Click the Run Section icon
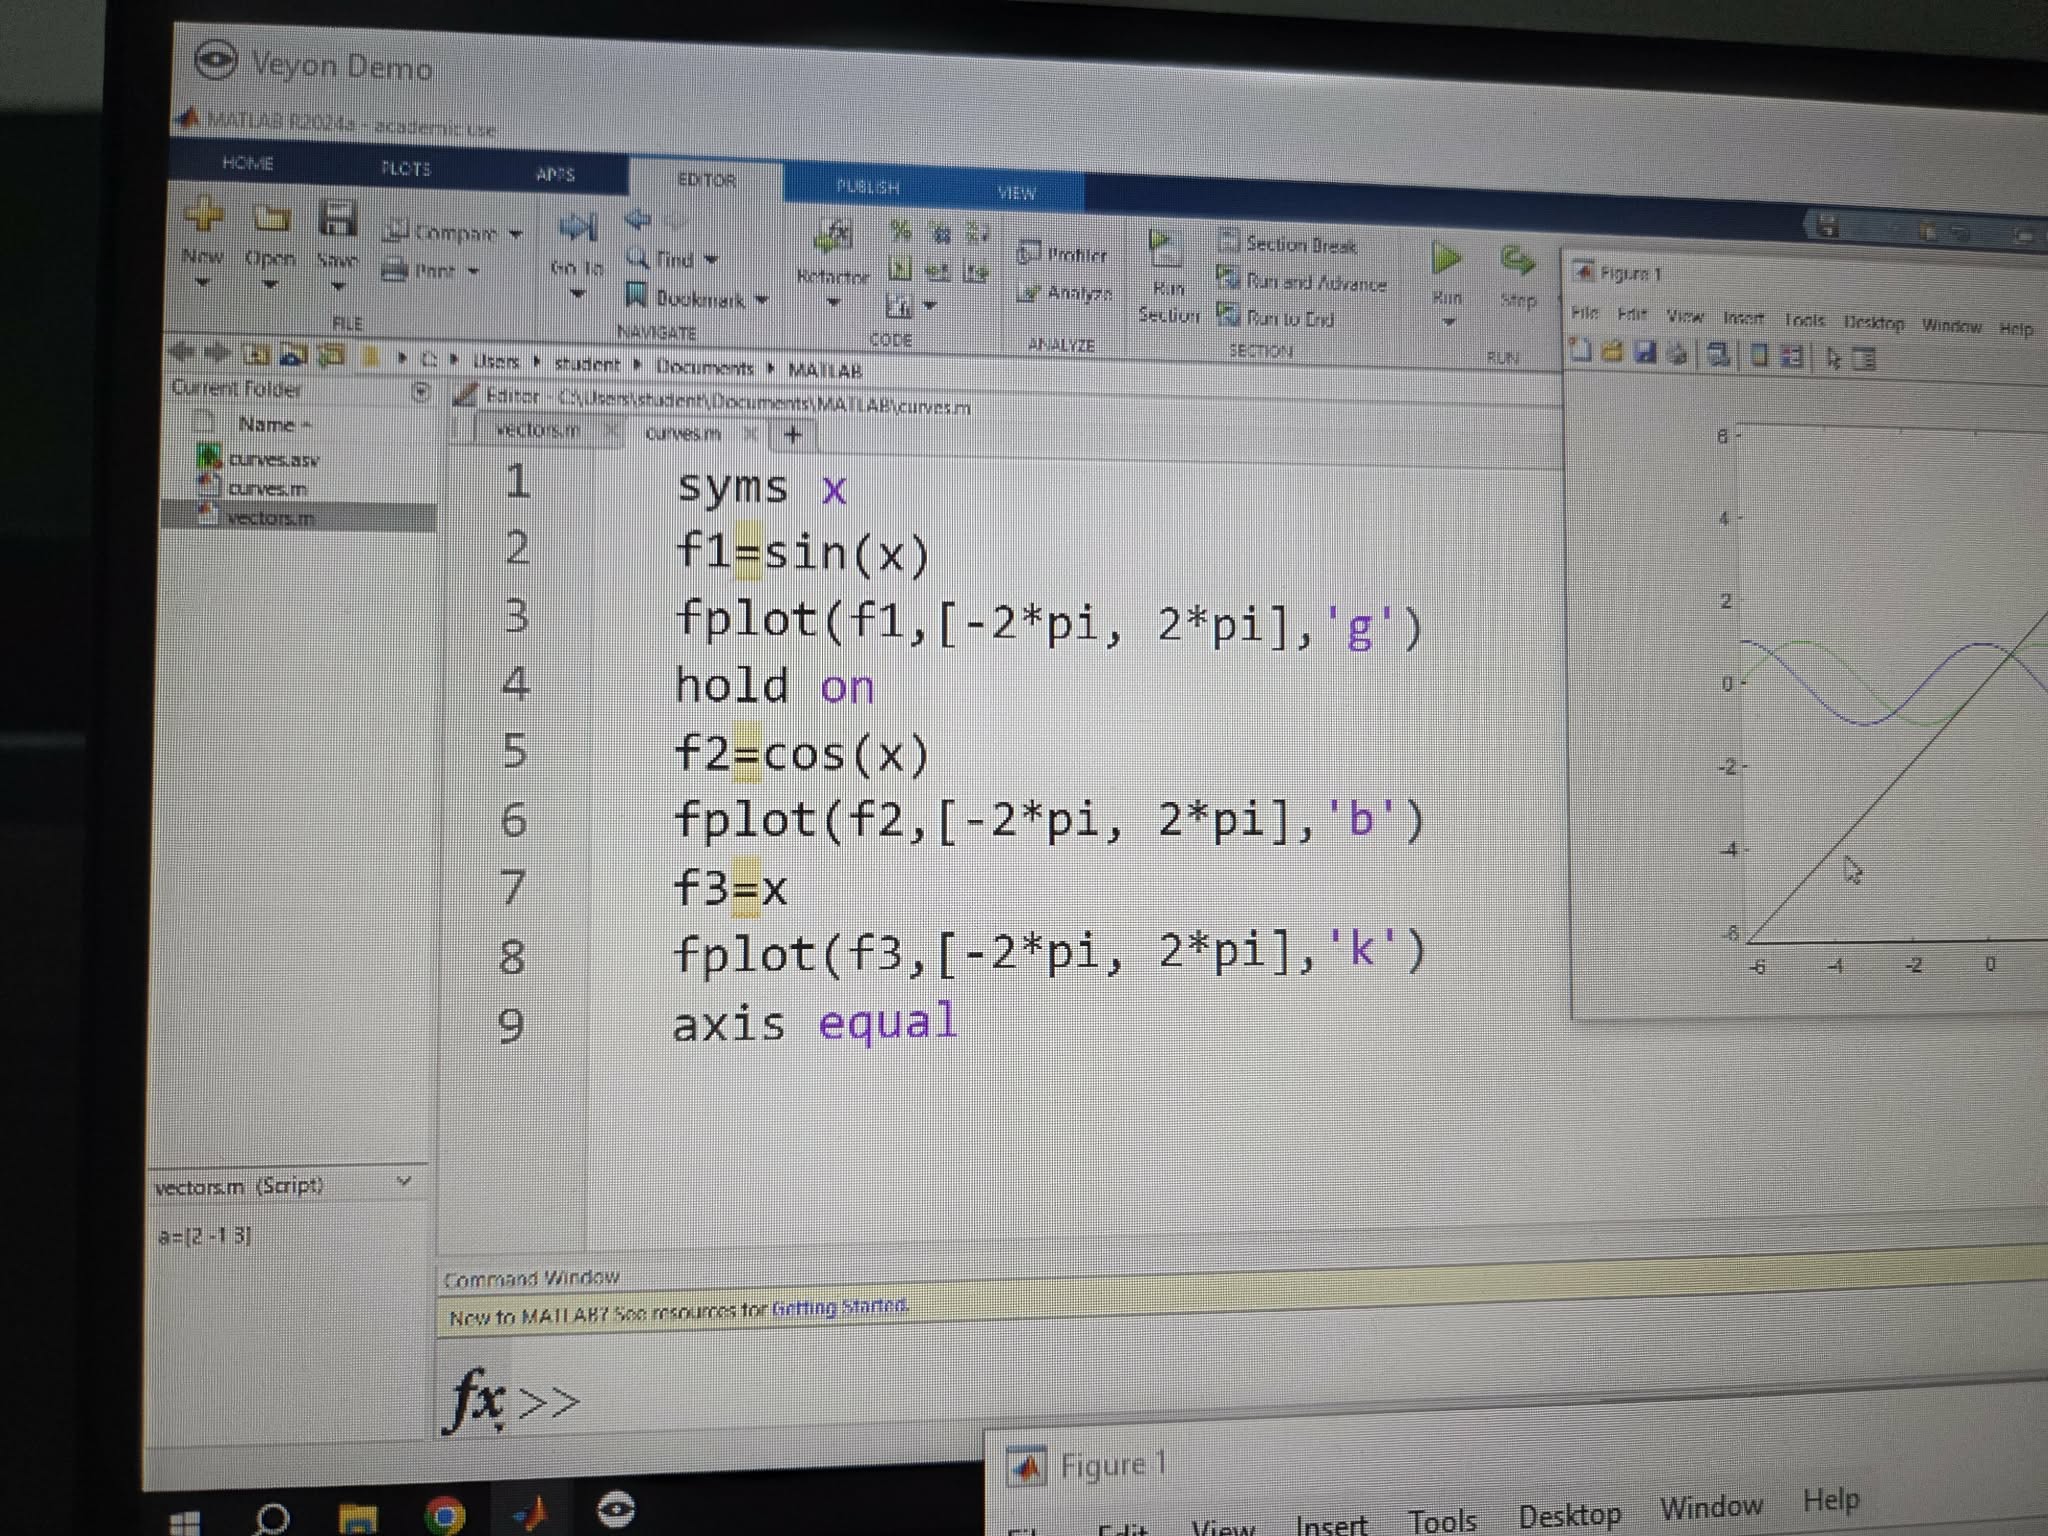Viewport: 2048px width, 1536px height. click(1164, 248)
